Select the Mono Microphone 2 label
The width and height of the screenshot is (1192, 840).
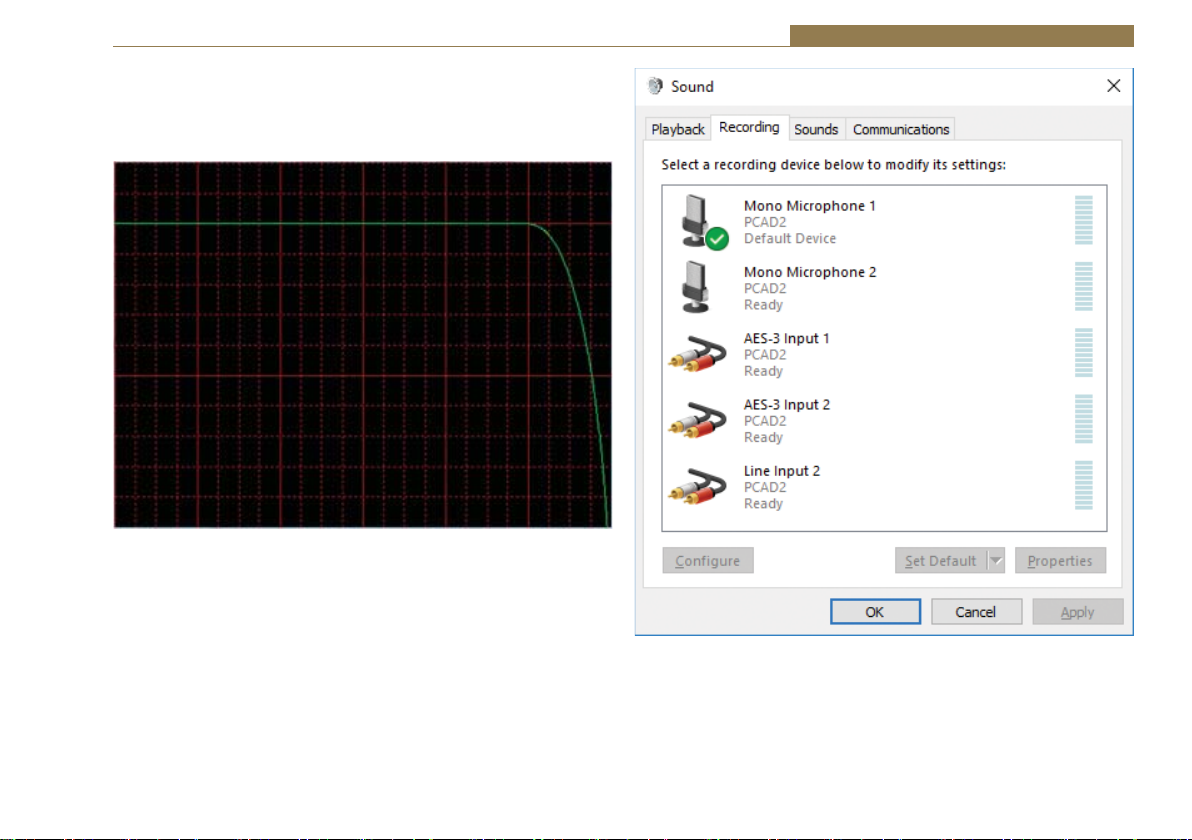(x=810, y=271)
